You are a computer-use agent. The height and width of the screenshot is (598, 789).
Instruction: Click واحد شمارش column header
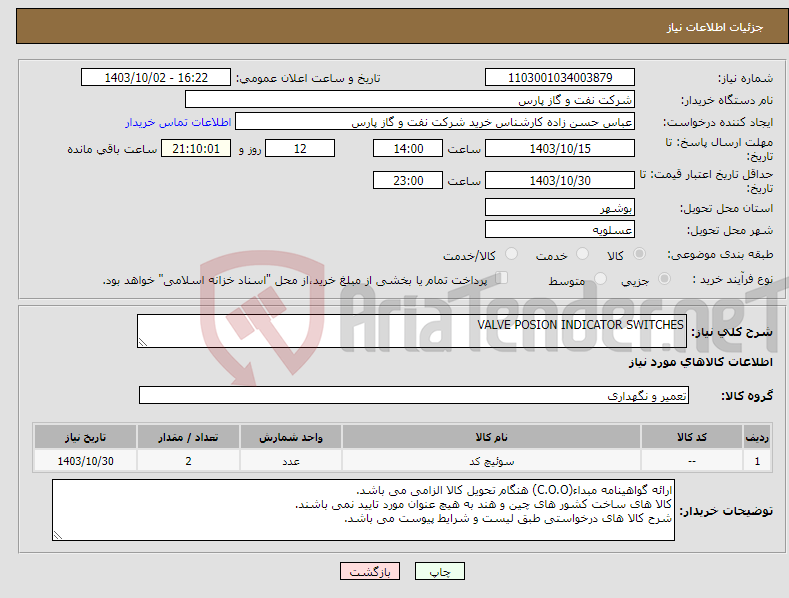point(291,437)
